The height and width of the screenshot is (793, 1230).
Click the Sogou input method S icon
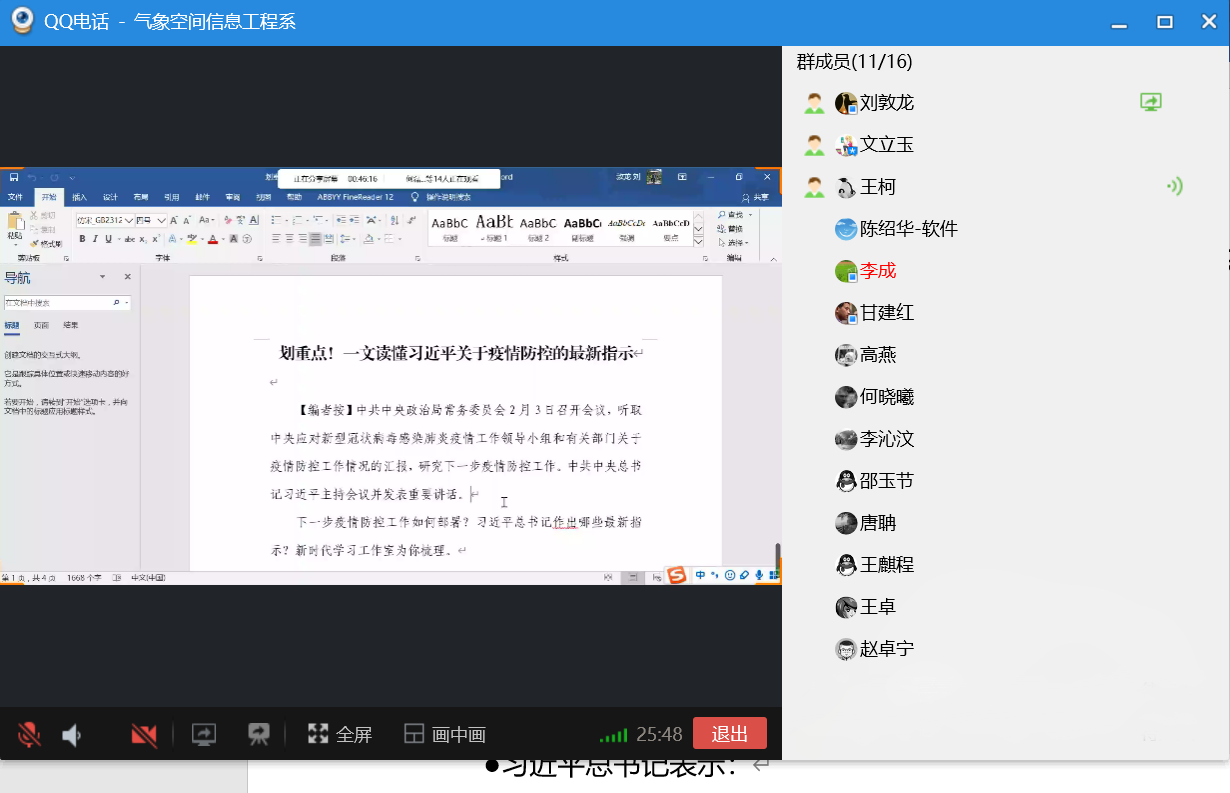coord(677,575)
